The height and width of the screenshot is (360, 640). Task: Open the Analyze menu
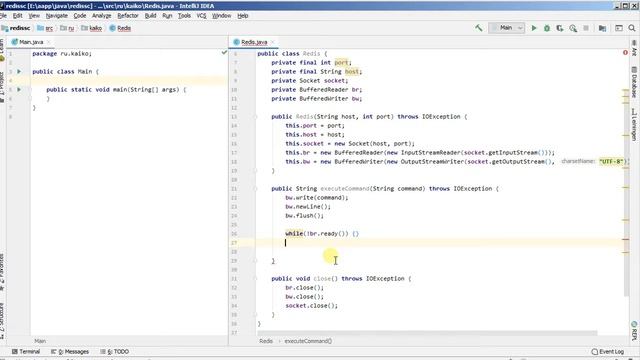click(102, 16)
